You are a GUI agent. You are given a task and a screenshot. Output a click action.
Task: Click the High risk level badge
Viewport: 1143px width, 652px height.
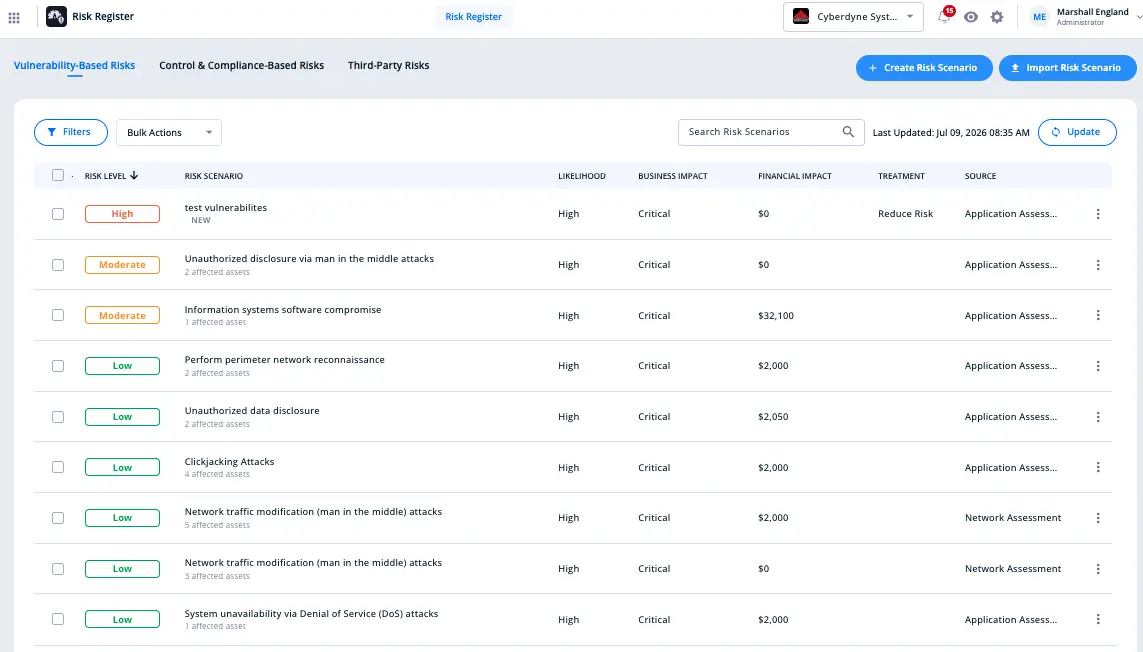click(122, 214)
